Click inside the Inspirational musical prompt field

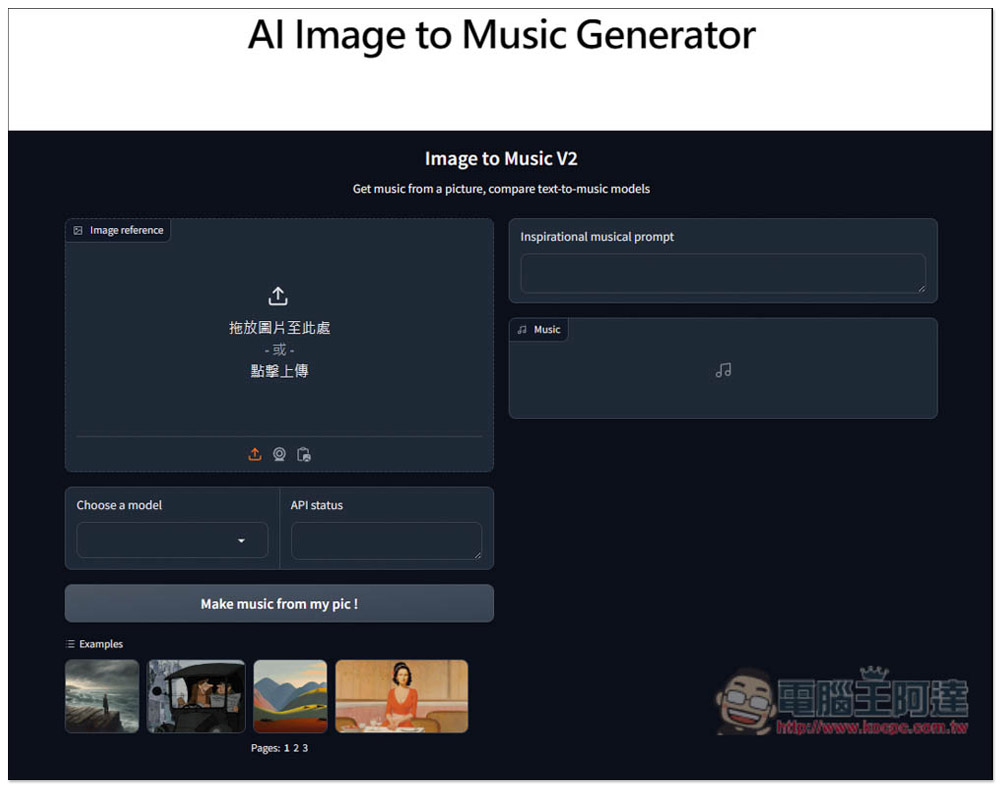coord(723,273)
